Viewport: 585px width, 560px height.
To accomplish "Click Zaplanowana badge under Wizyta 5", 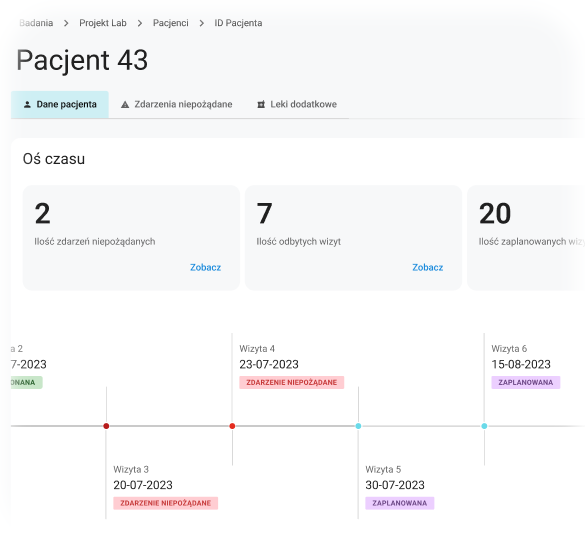I will (x=400, y=503).
